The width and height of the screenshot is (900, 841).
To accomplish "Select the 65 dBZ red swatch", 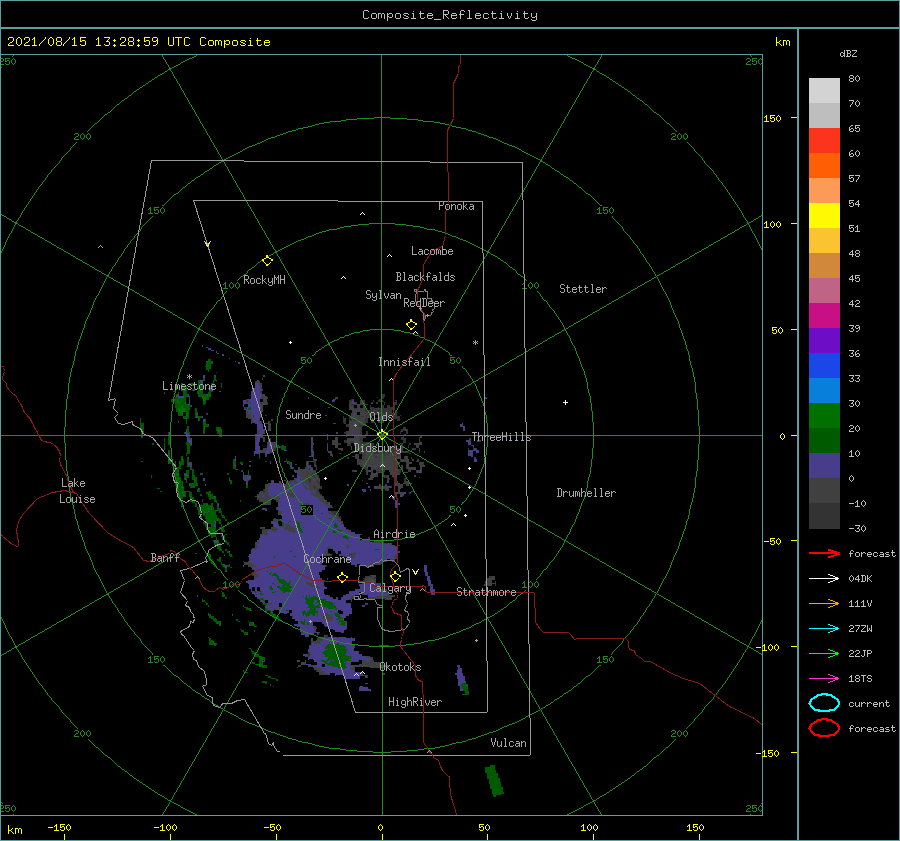I will [x=824, y=141].
